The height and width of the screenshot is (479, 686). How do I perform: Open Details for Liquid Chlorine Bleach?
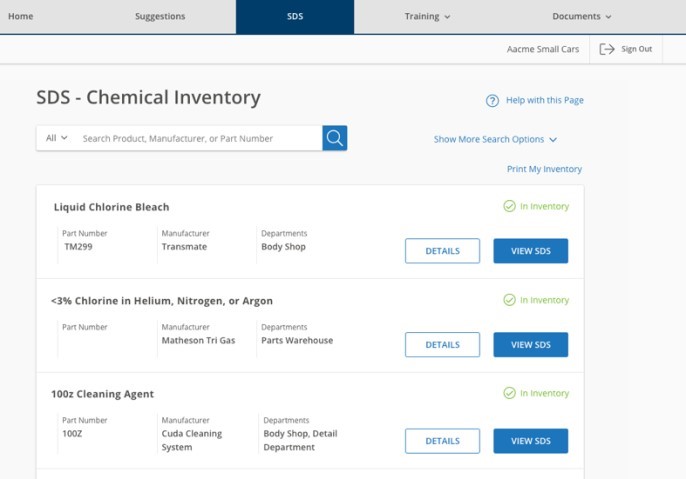(x=442, y=251)
